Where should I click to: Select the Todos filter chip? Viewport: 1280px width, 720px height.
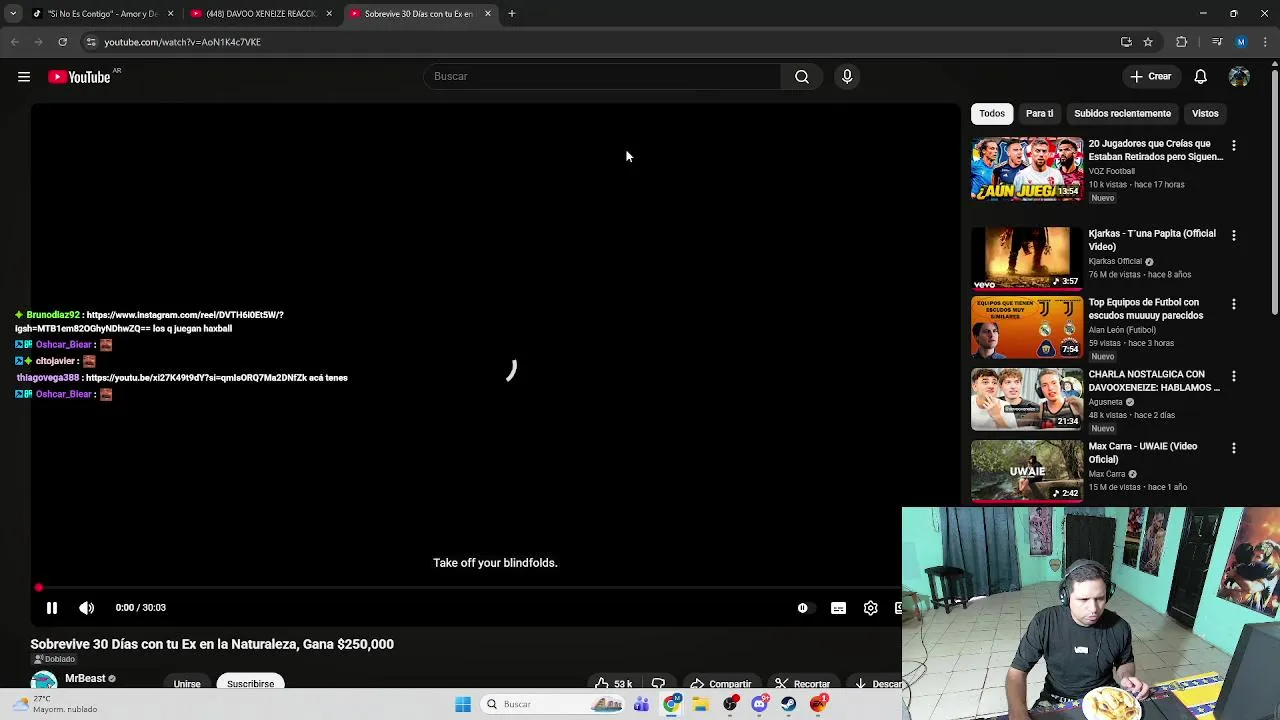click(x=992, y=114)
